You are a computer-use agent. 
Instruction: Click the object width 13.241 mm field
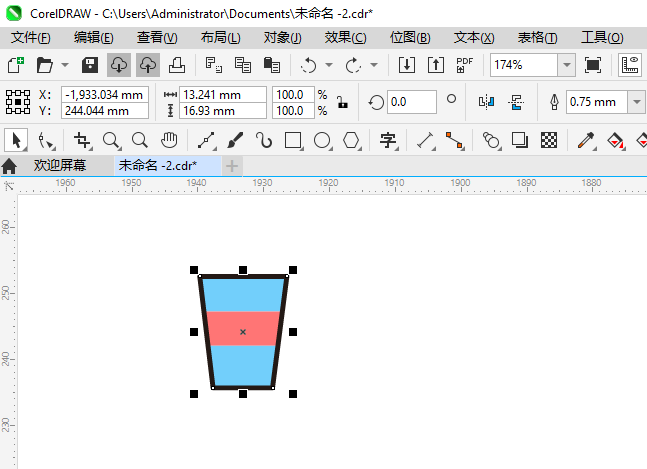(x=223, y=94)
